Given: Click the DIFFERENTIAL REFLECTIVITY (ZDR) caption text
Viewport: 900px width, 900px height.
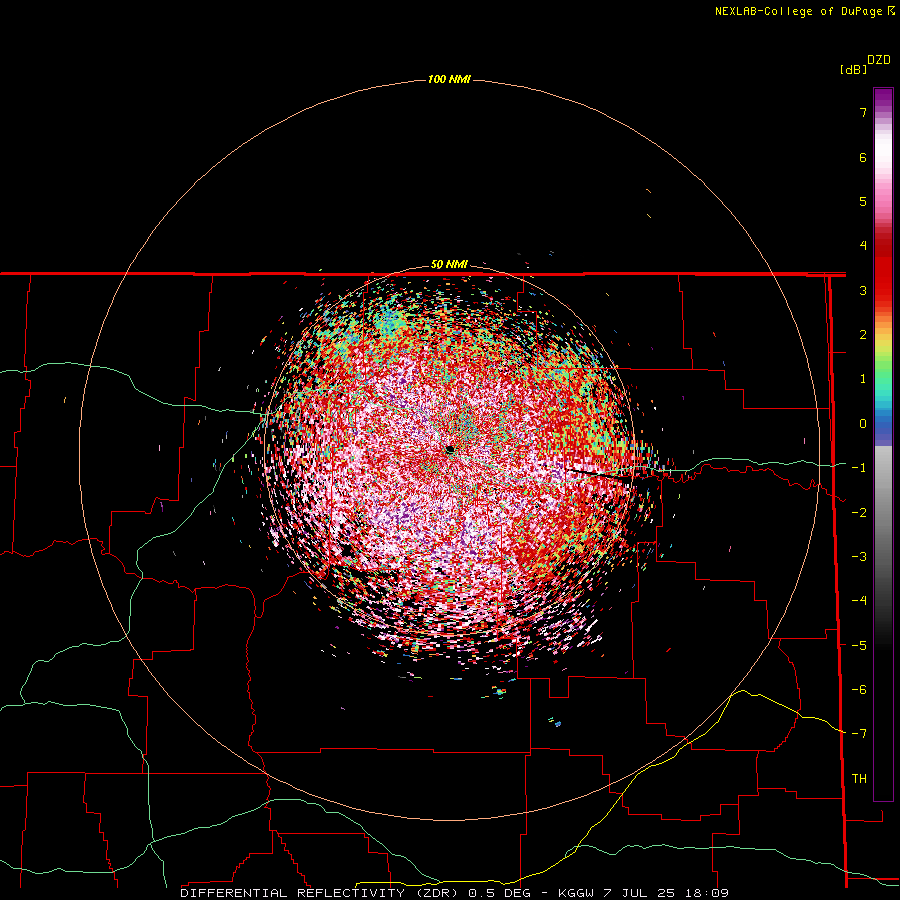Looking at the screenshot, I should tap(321, 893).
